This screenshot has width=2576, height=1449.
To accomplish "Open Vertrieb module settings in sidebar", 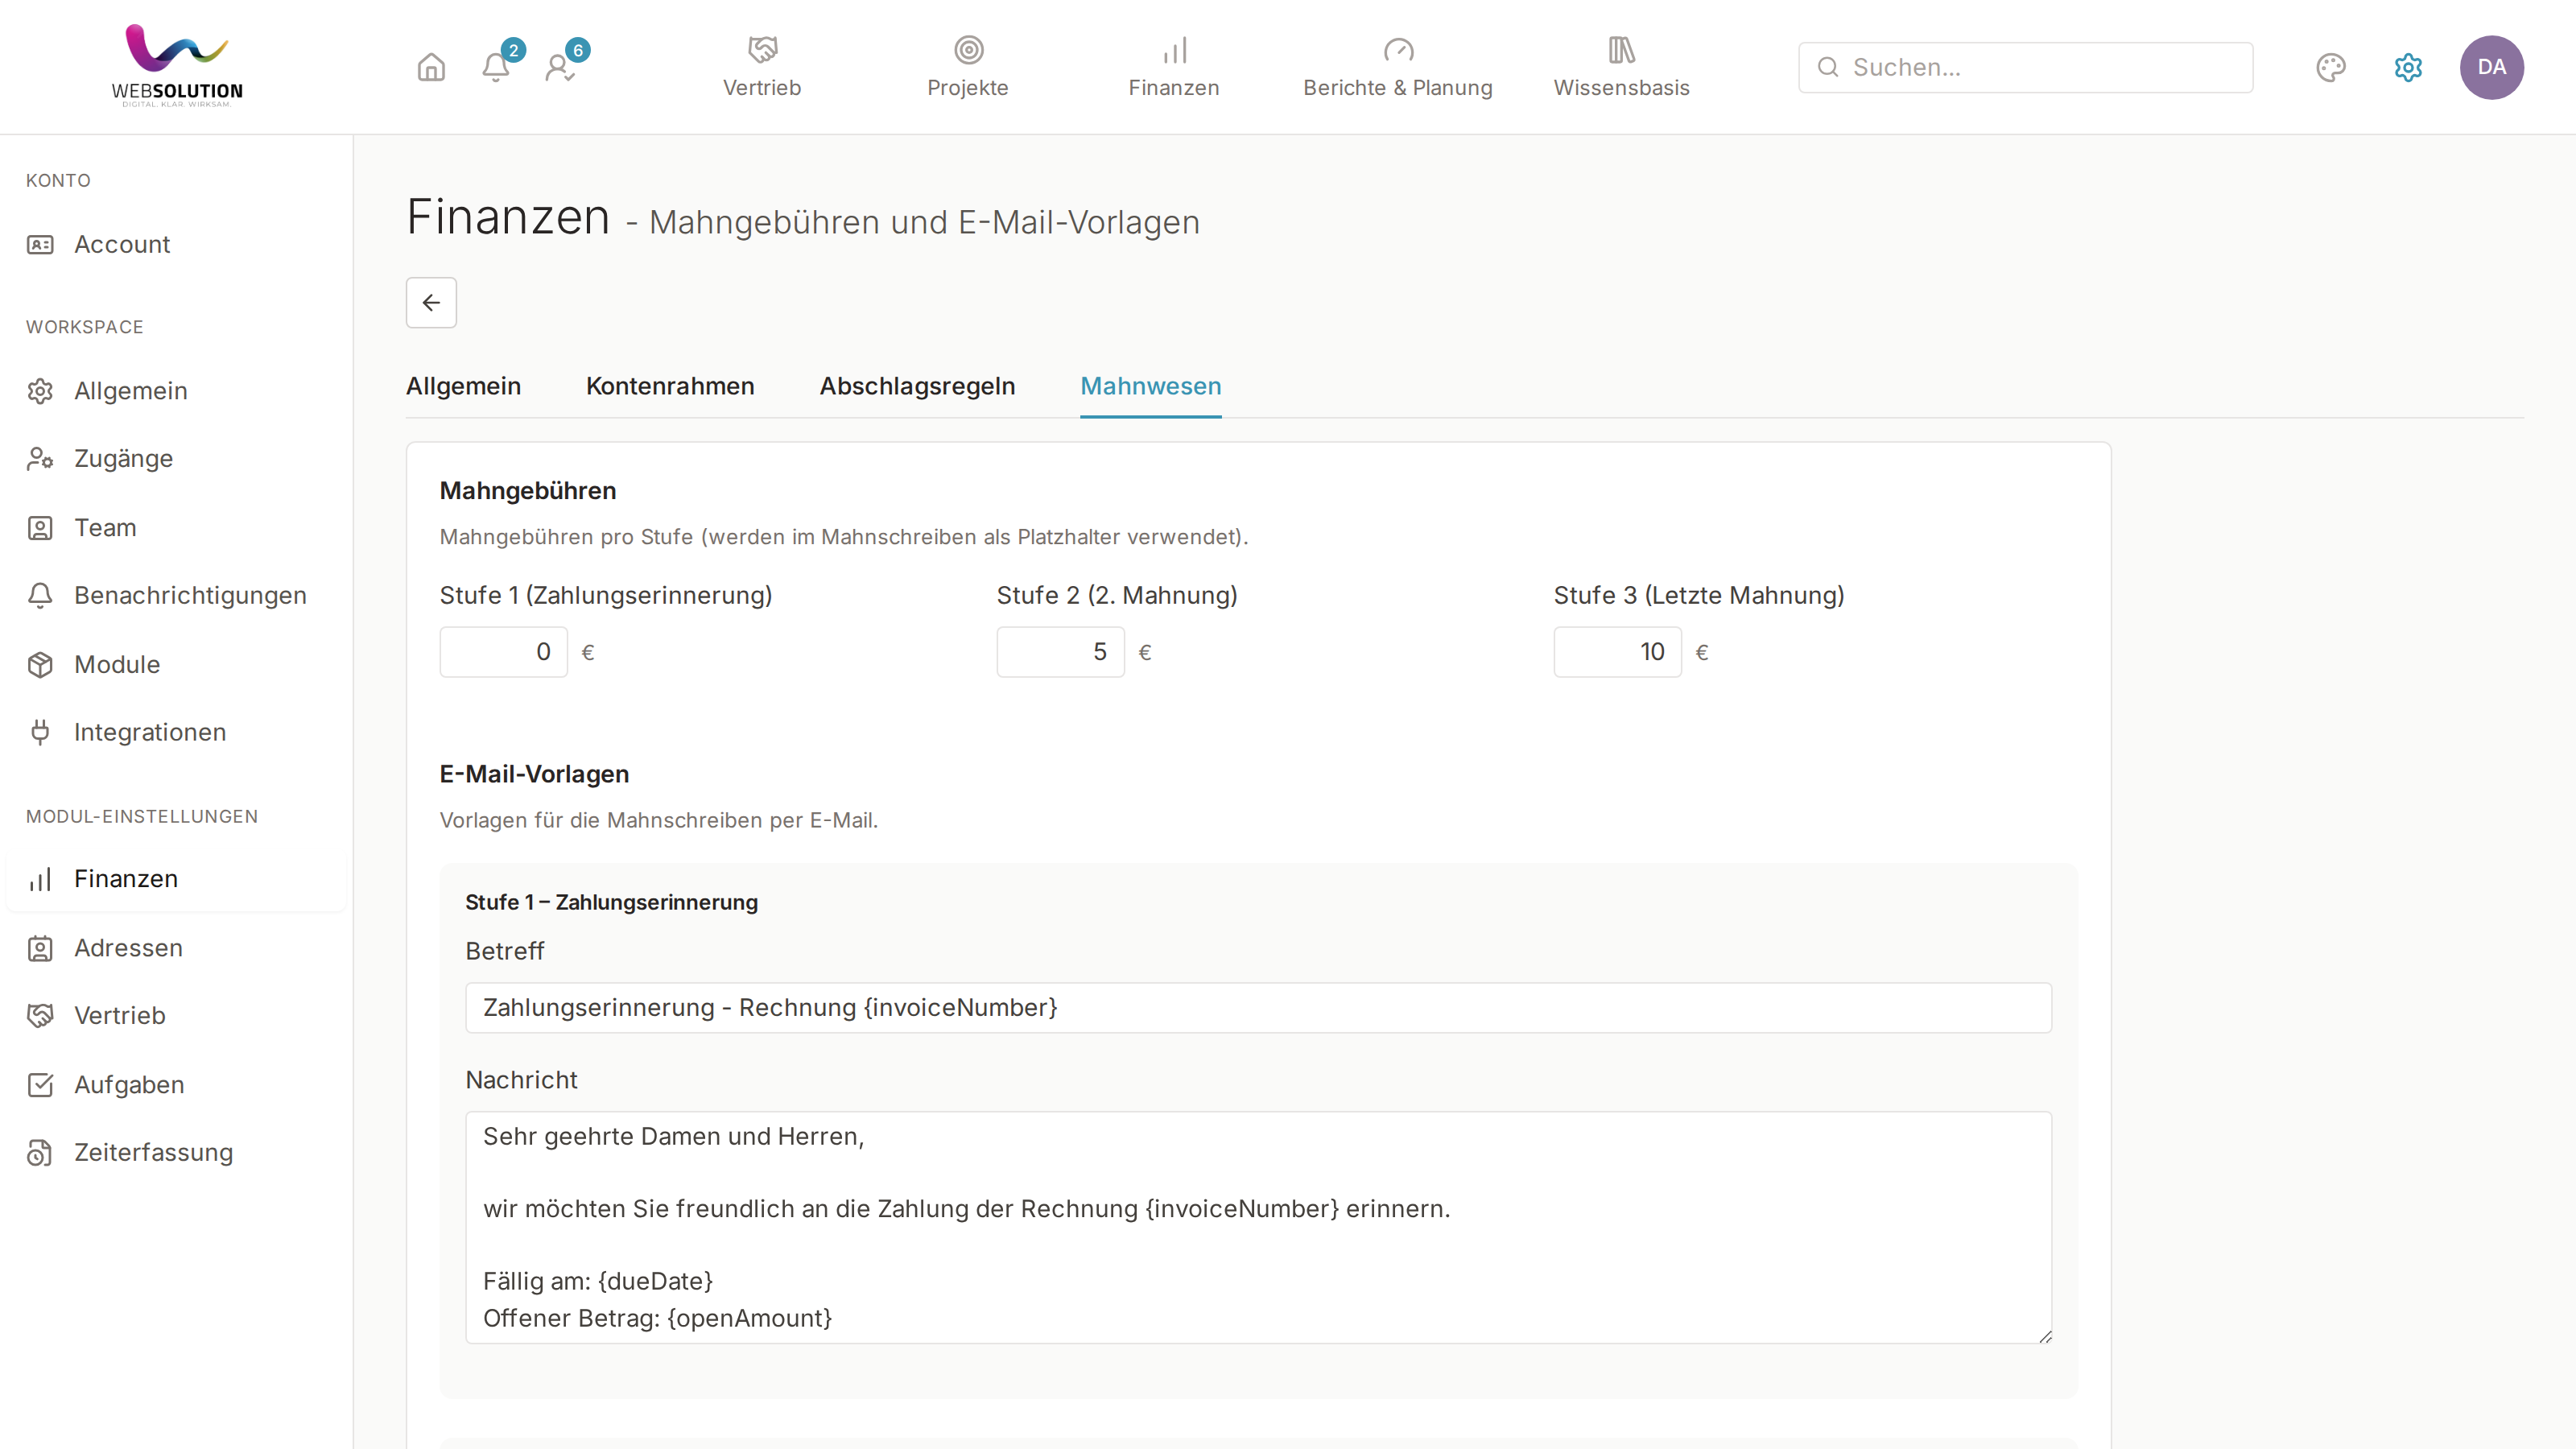I will click(176, 1015).
